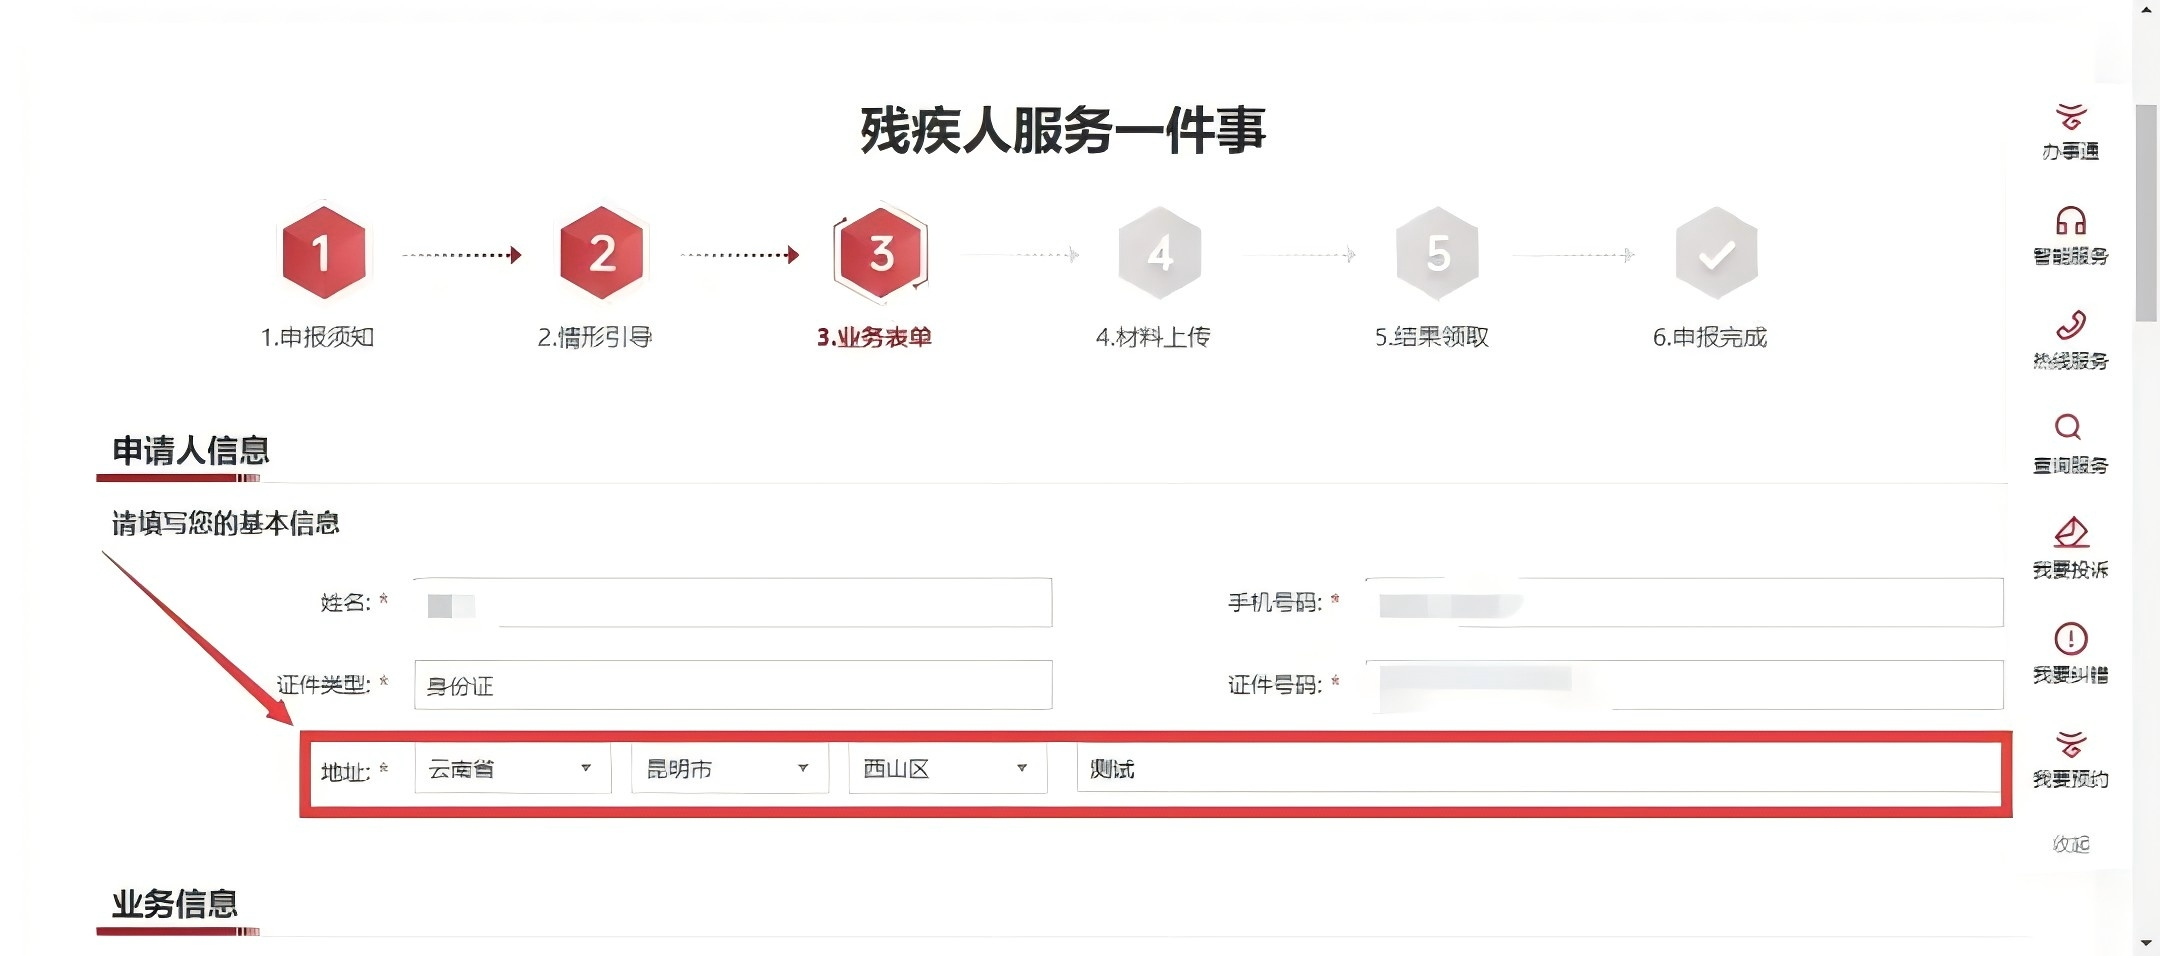Go to 3.业务表单 step label
The width and height of the screenshot is (2160, 956).
pyautogui.click(x=874, y=337)
